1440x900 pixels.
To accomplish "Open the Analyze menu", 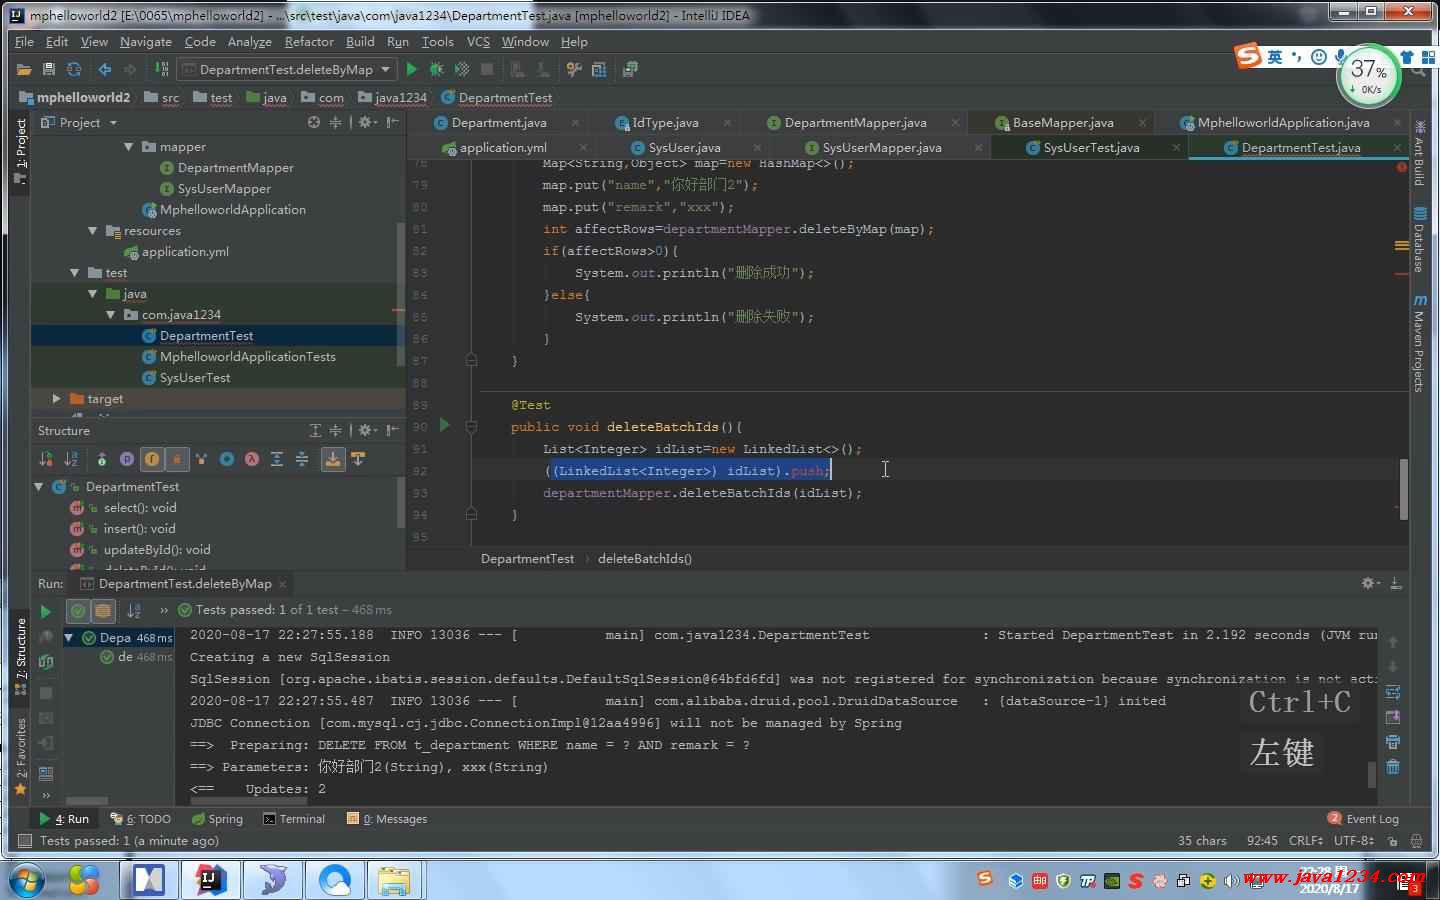I will click(x=249, y=41).
